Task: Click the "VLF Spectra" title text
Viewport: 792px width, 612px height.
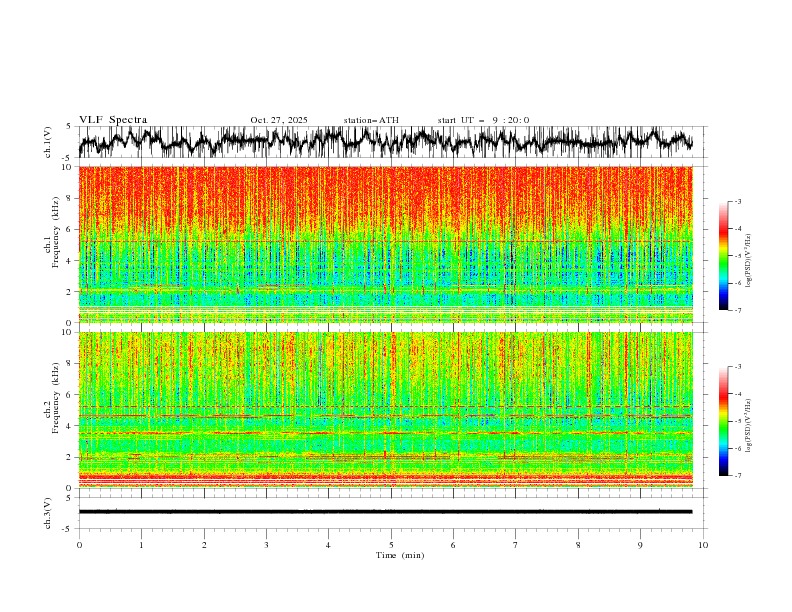Action: [113, 120]
